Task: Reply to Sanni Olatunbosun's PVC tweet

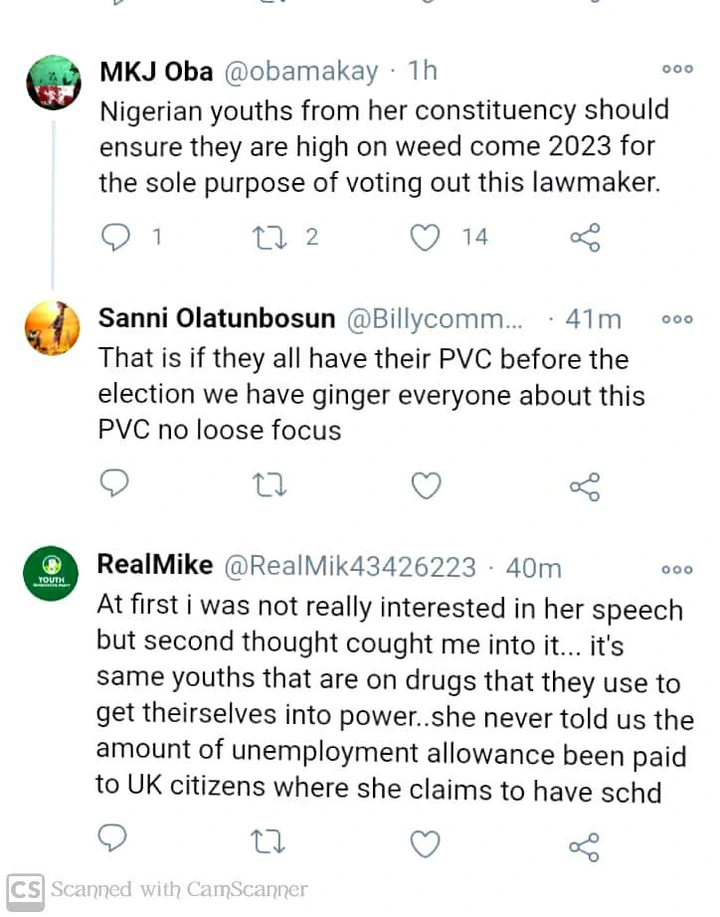Action: 115,485
